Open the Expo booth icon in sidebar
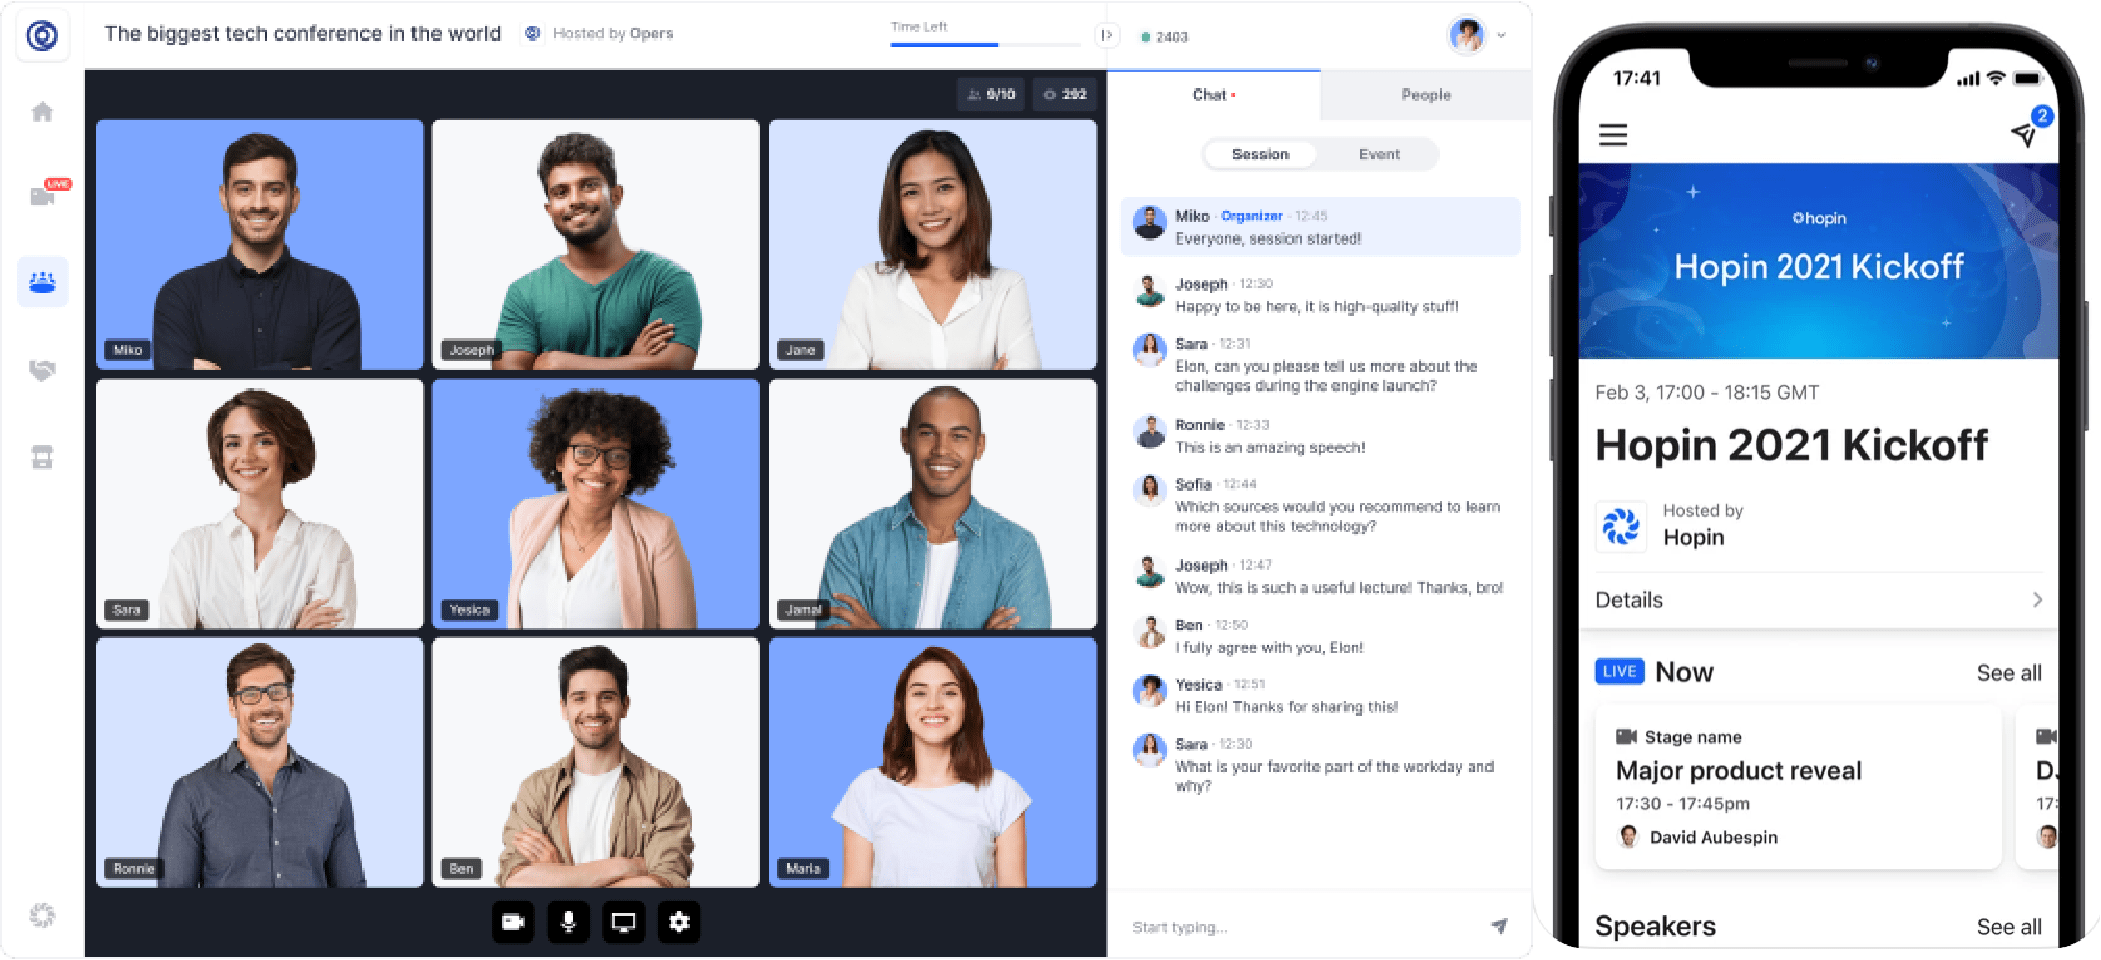Viewport: 2101px width, 960px height. 42,457
